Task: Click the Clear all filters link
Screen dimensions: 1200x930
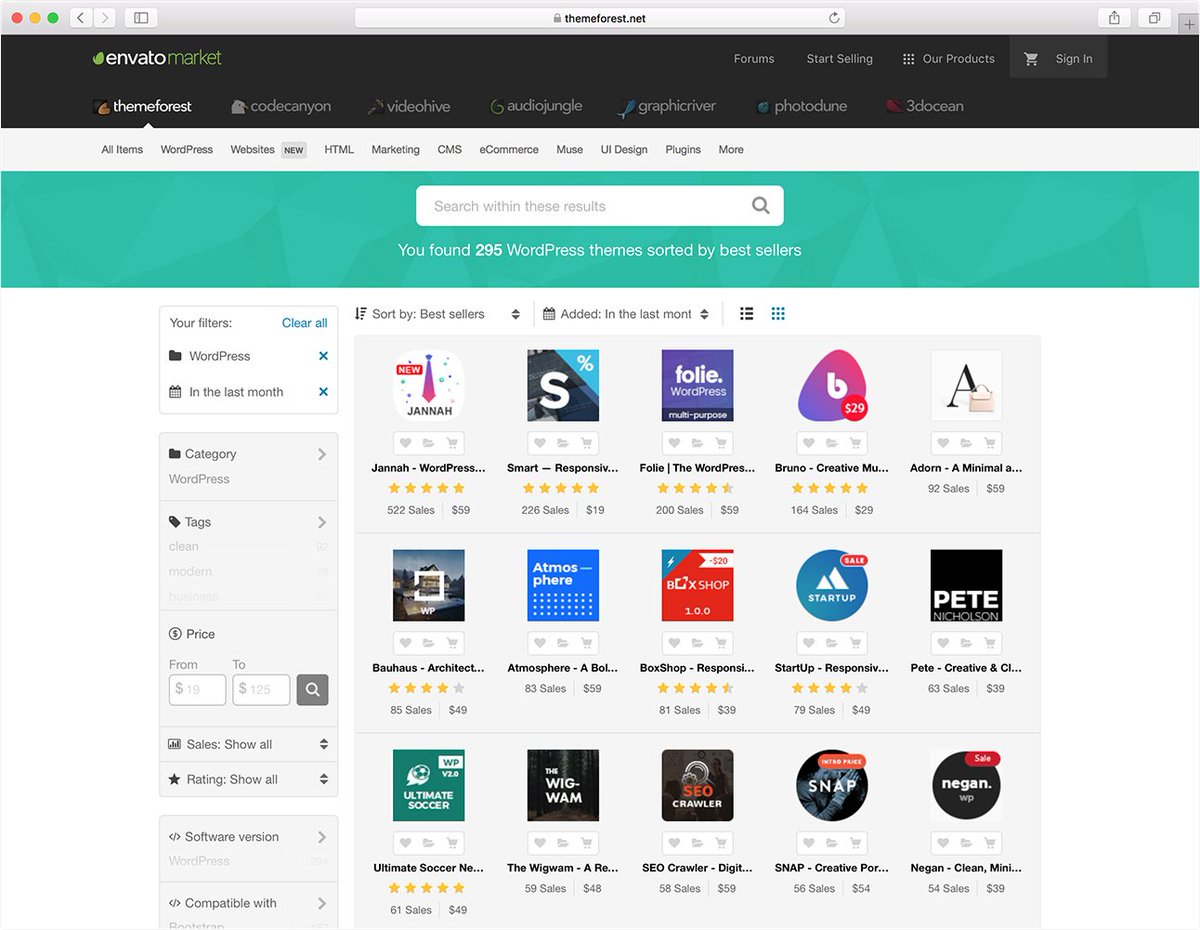Action: pos(305,323)
